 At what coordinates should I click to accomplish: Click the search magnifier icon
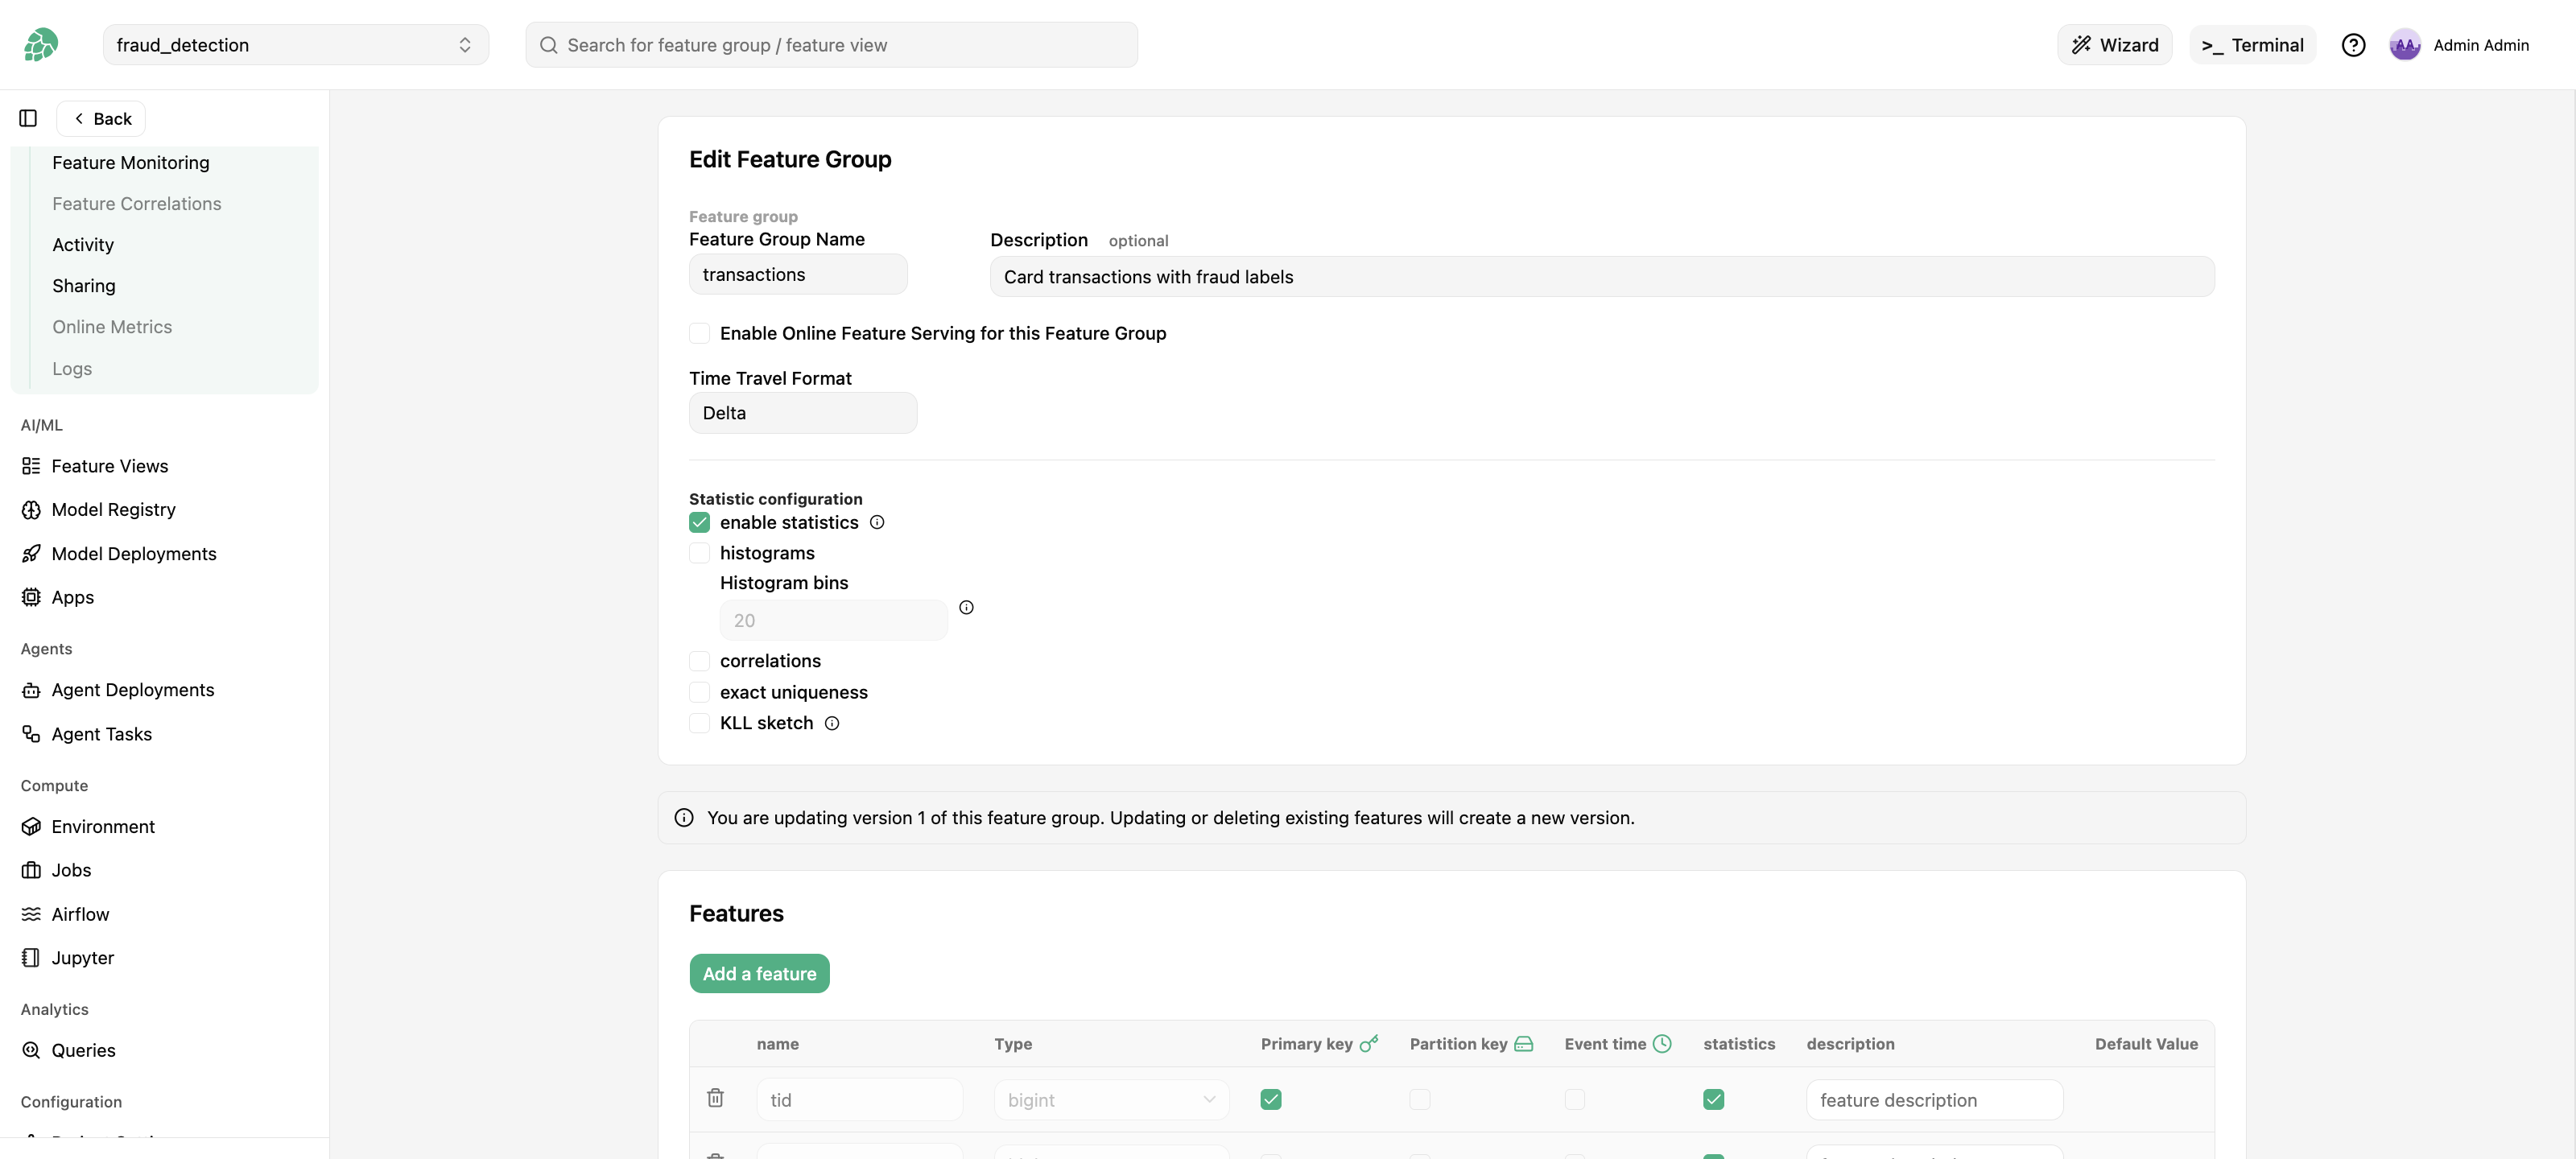[x=548, y=45]
